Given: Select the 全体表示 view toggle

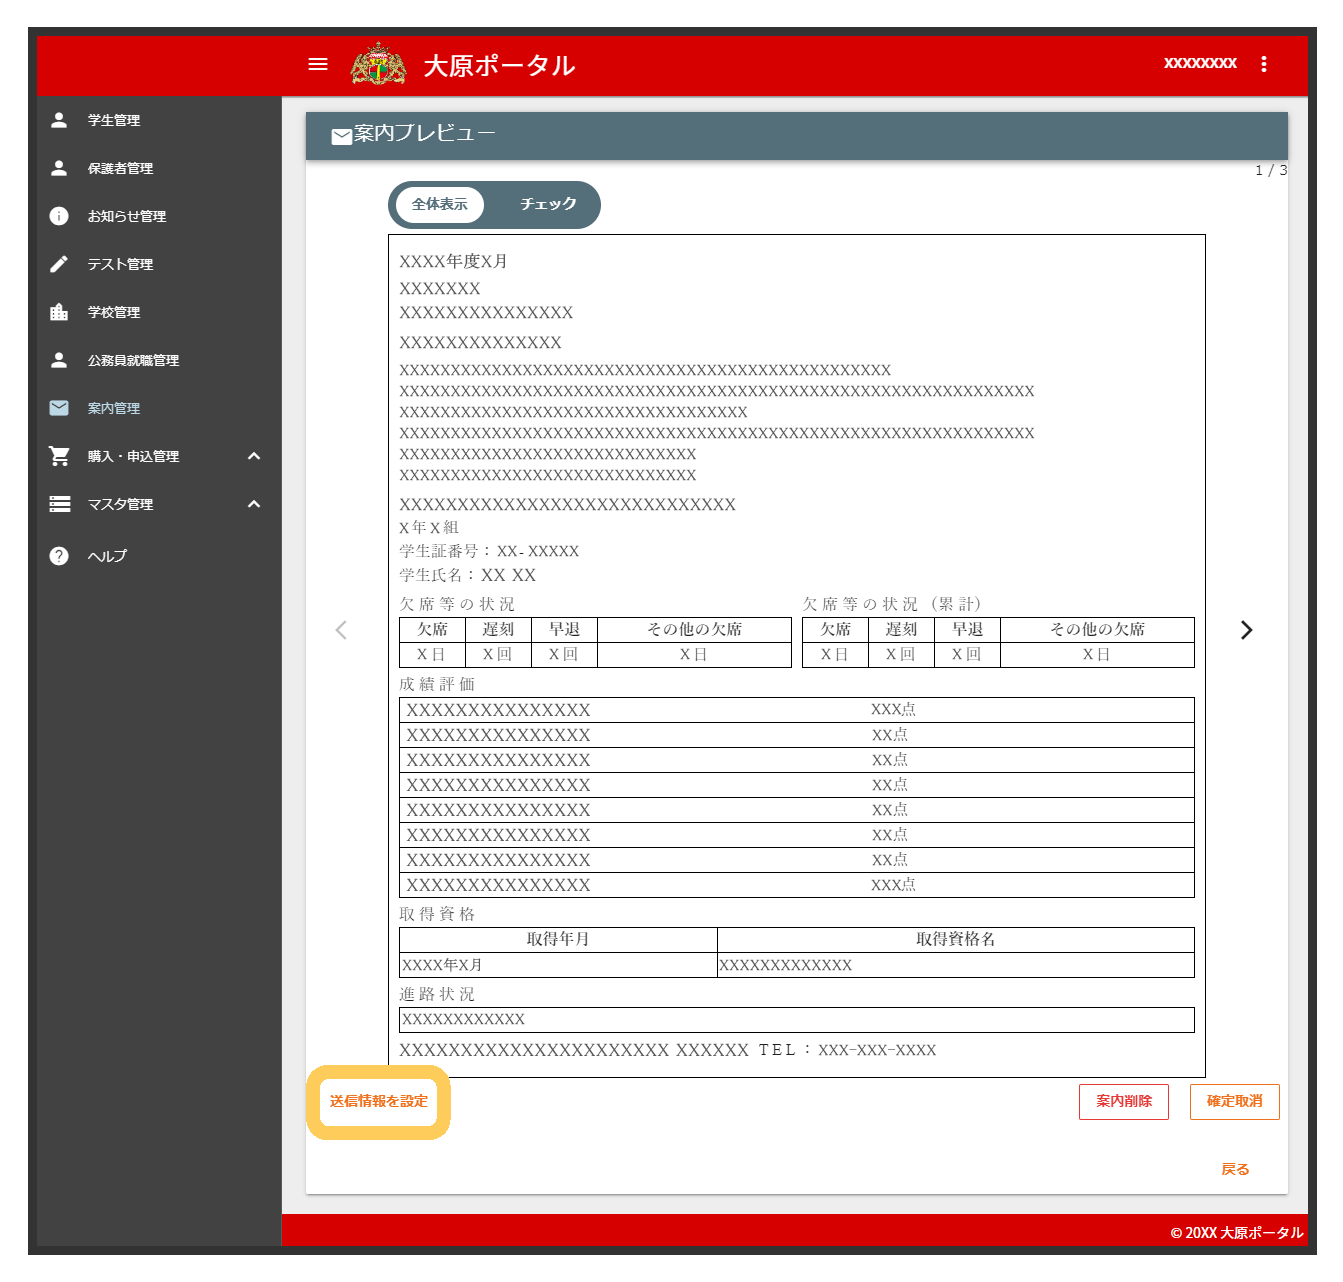Looking at the screenshot, I should pos(440,204).
